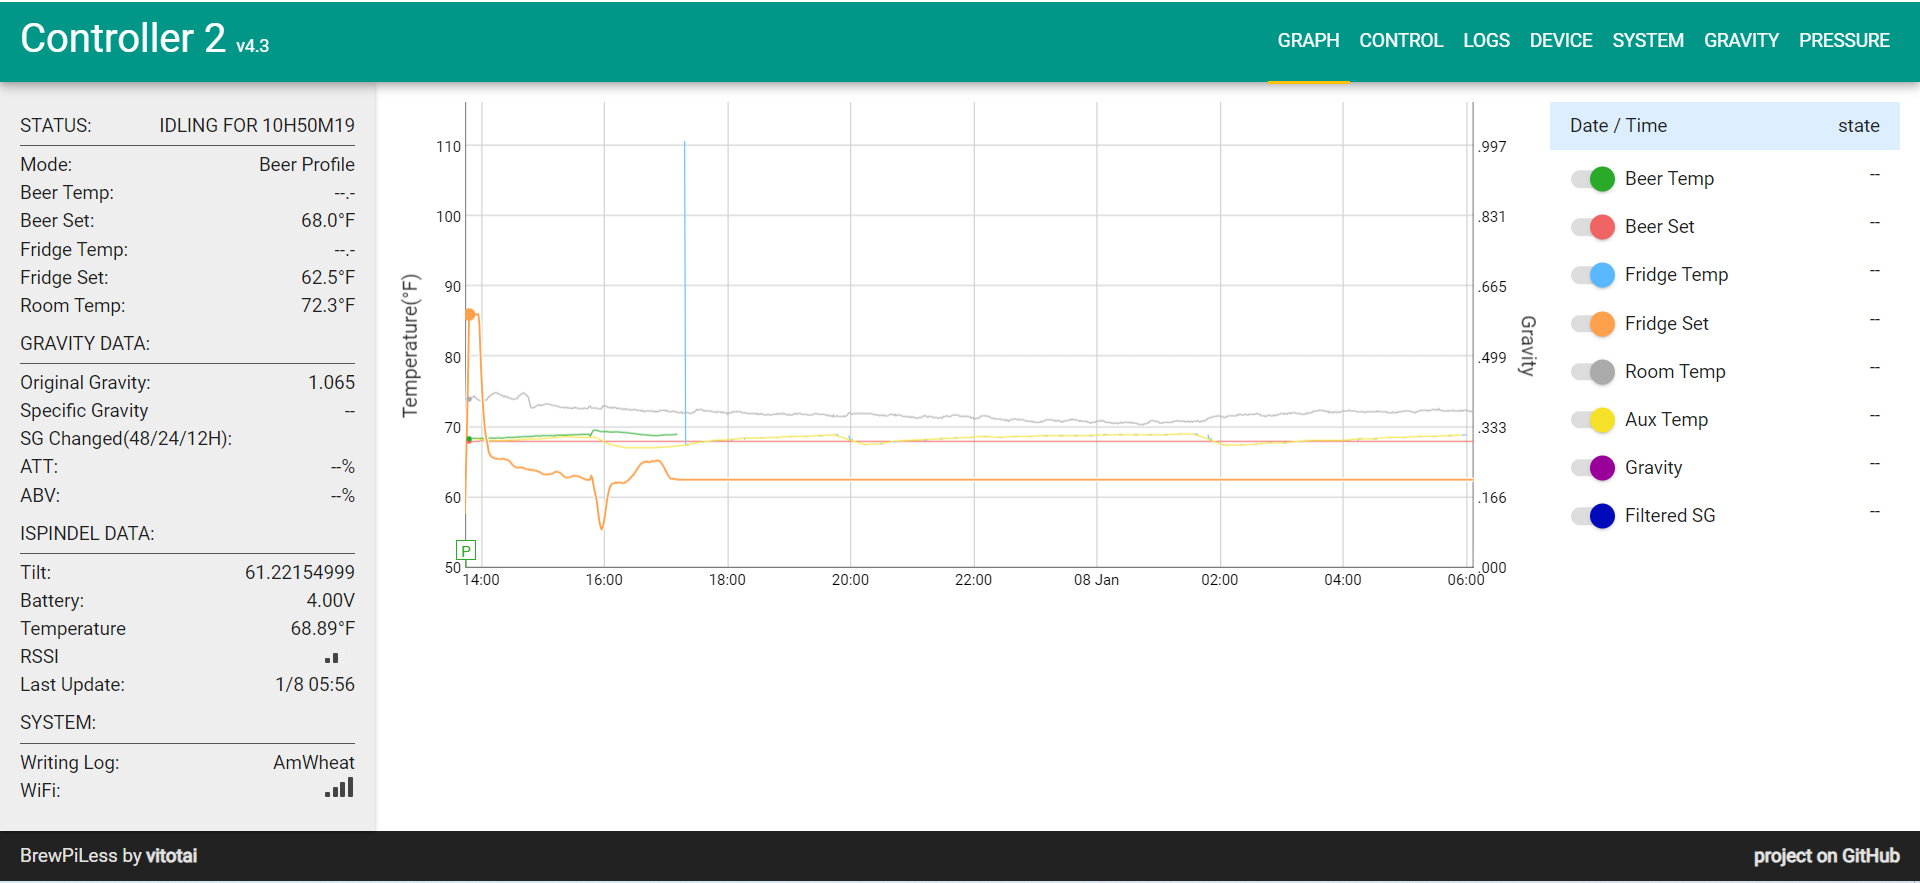1920x883 pixels.
Task: Click the state column header
Action: 1858,126
